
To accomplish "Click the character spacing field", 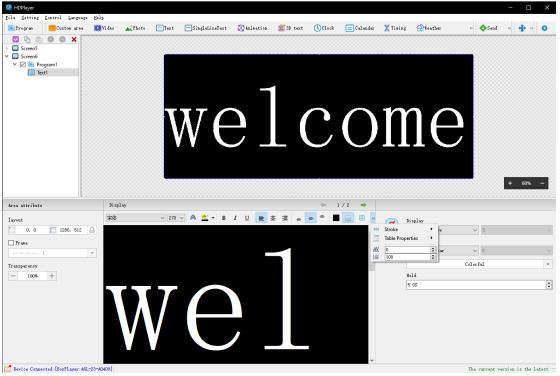I will click(408, 250).
